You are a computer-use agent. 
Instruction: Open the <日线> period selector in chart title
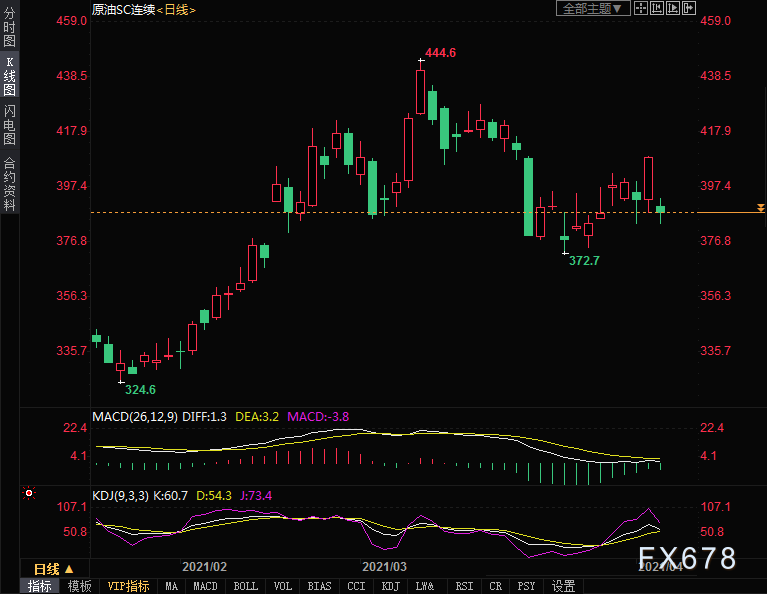[176, 9]
